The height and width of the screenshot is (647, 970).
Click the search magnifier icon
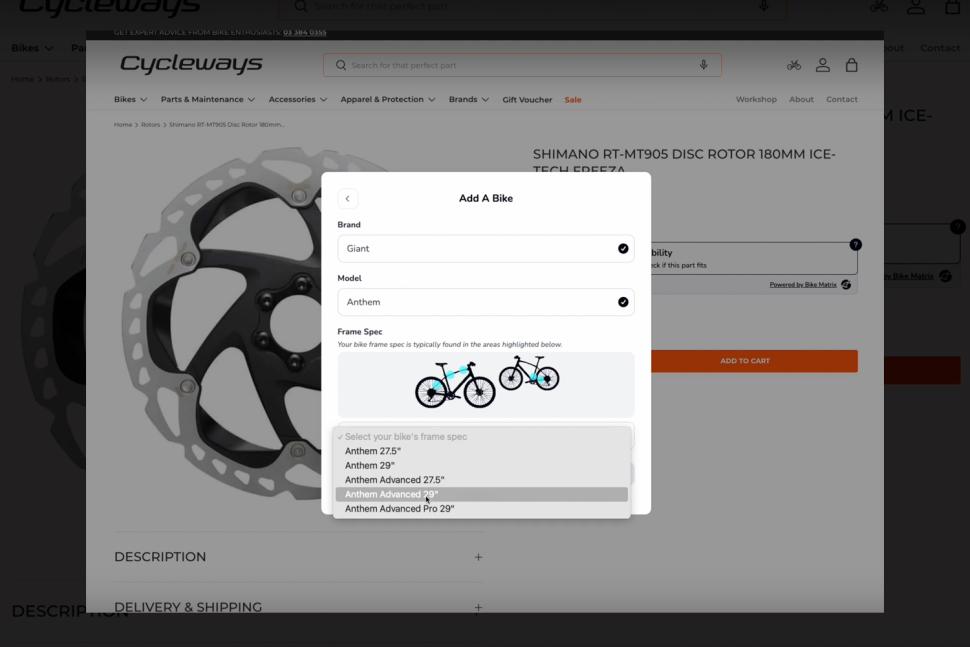pos(341,65)
